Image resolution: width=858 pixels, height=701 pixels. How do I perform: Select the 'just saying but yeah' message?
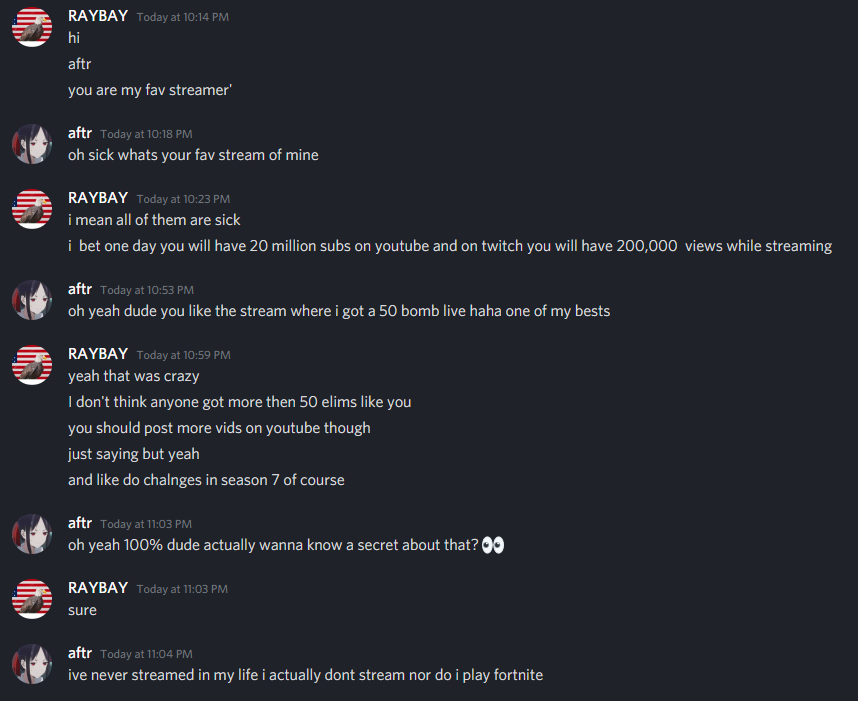click(134, 454)
